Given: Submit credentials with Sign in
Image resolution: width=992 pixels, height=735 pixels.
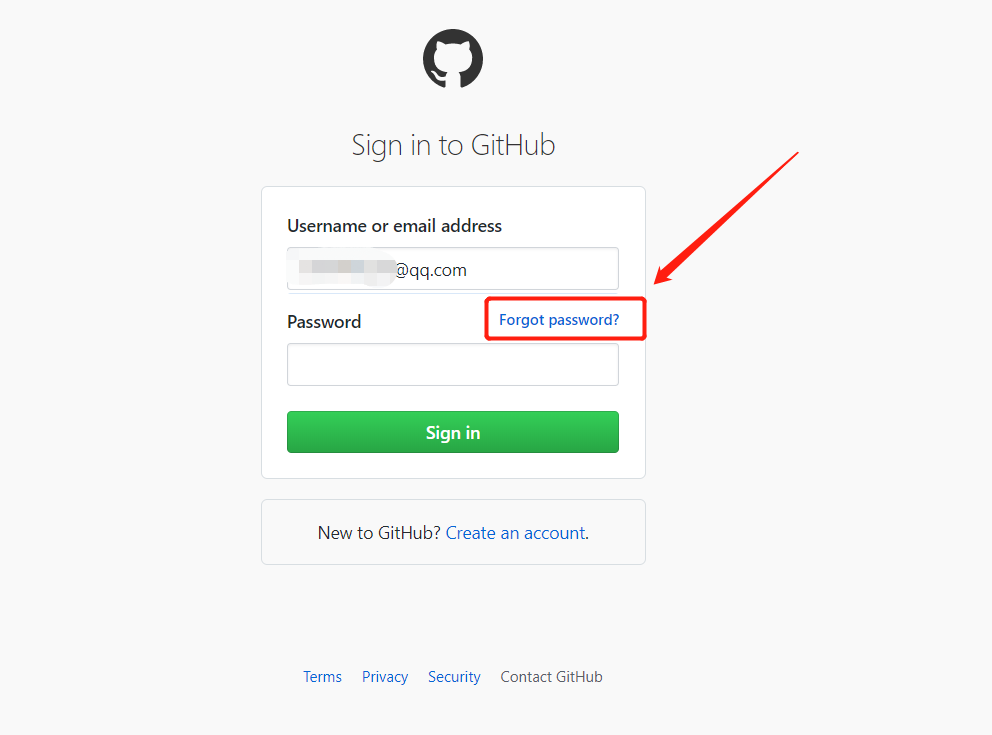Looking at the screenshot, I should (452, 432).
